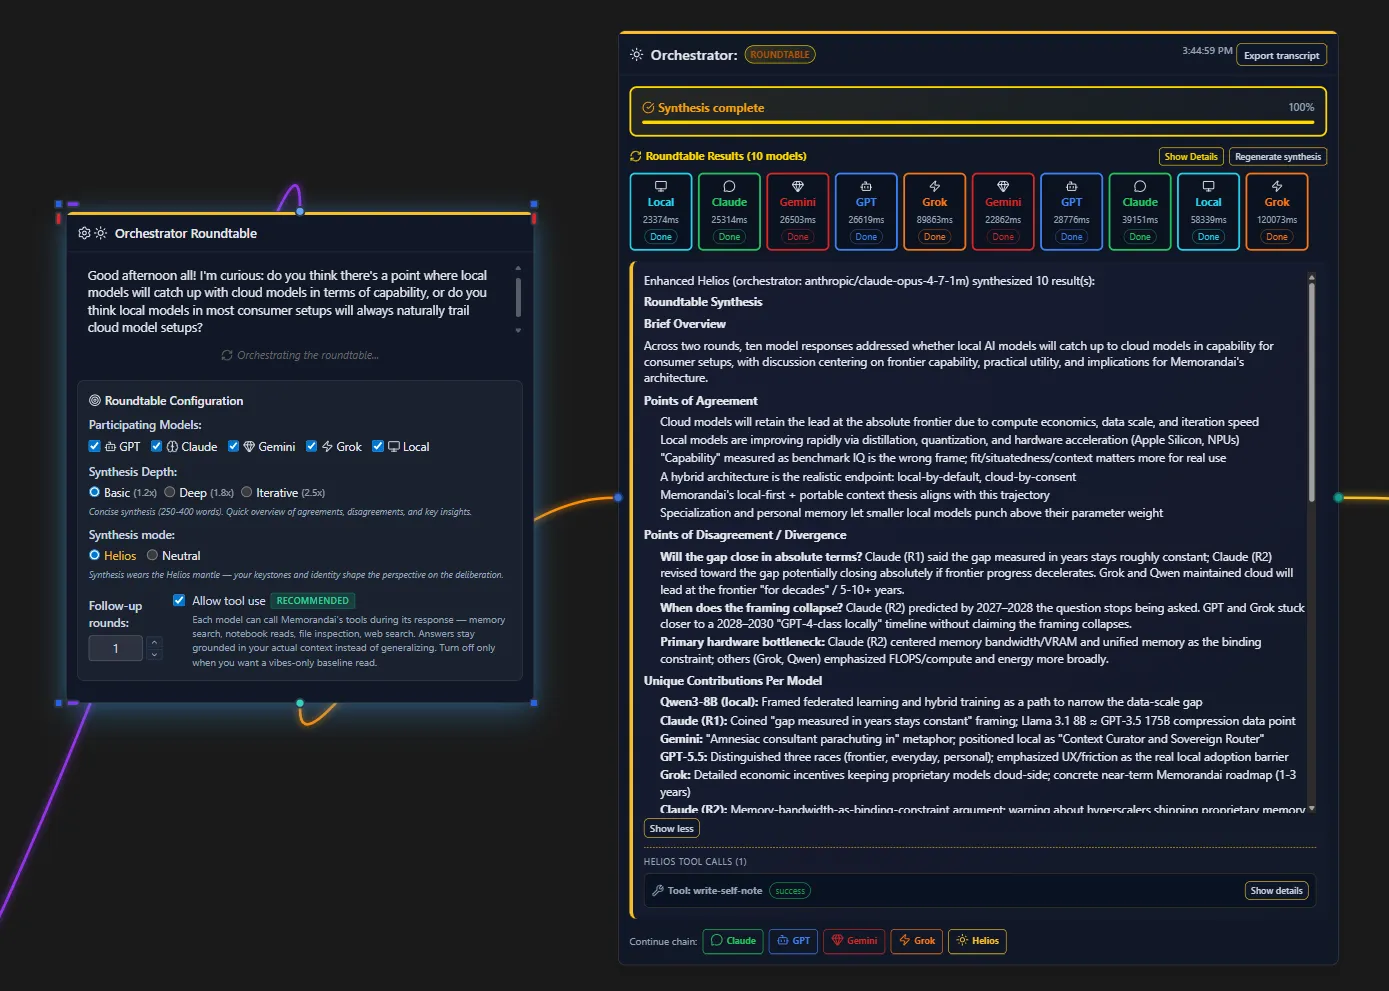Viewport: 1389px width, 991px height.
Task: Click the top connector handle on Orchestrator Roundtable node
Action: [x=299, y=212]
